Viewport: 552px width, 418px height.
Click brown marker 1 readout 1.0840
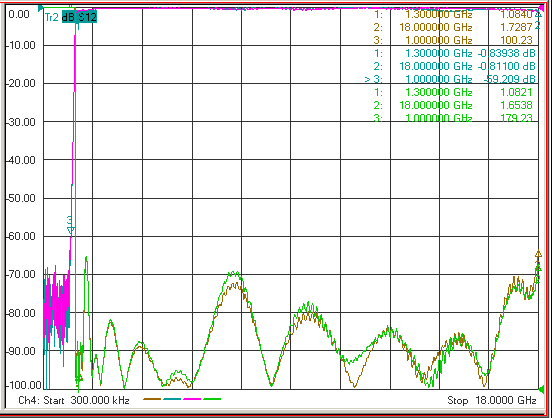pyautogui.click(x=516, y=14)
